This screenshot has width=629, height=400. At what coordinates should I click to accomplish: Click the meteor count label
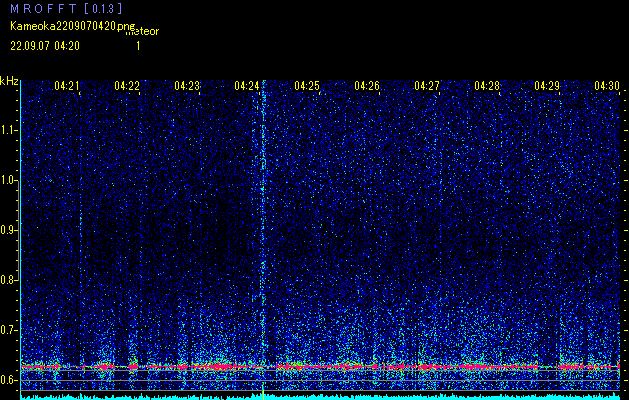pos(142,32)
